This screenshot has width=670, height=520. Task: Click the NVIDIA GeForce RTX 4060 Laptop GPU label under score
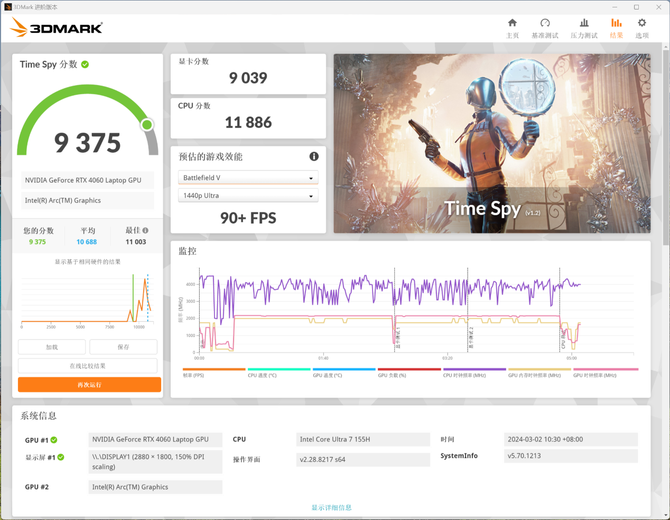tap(88, 180)
